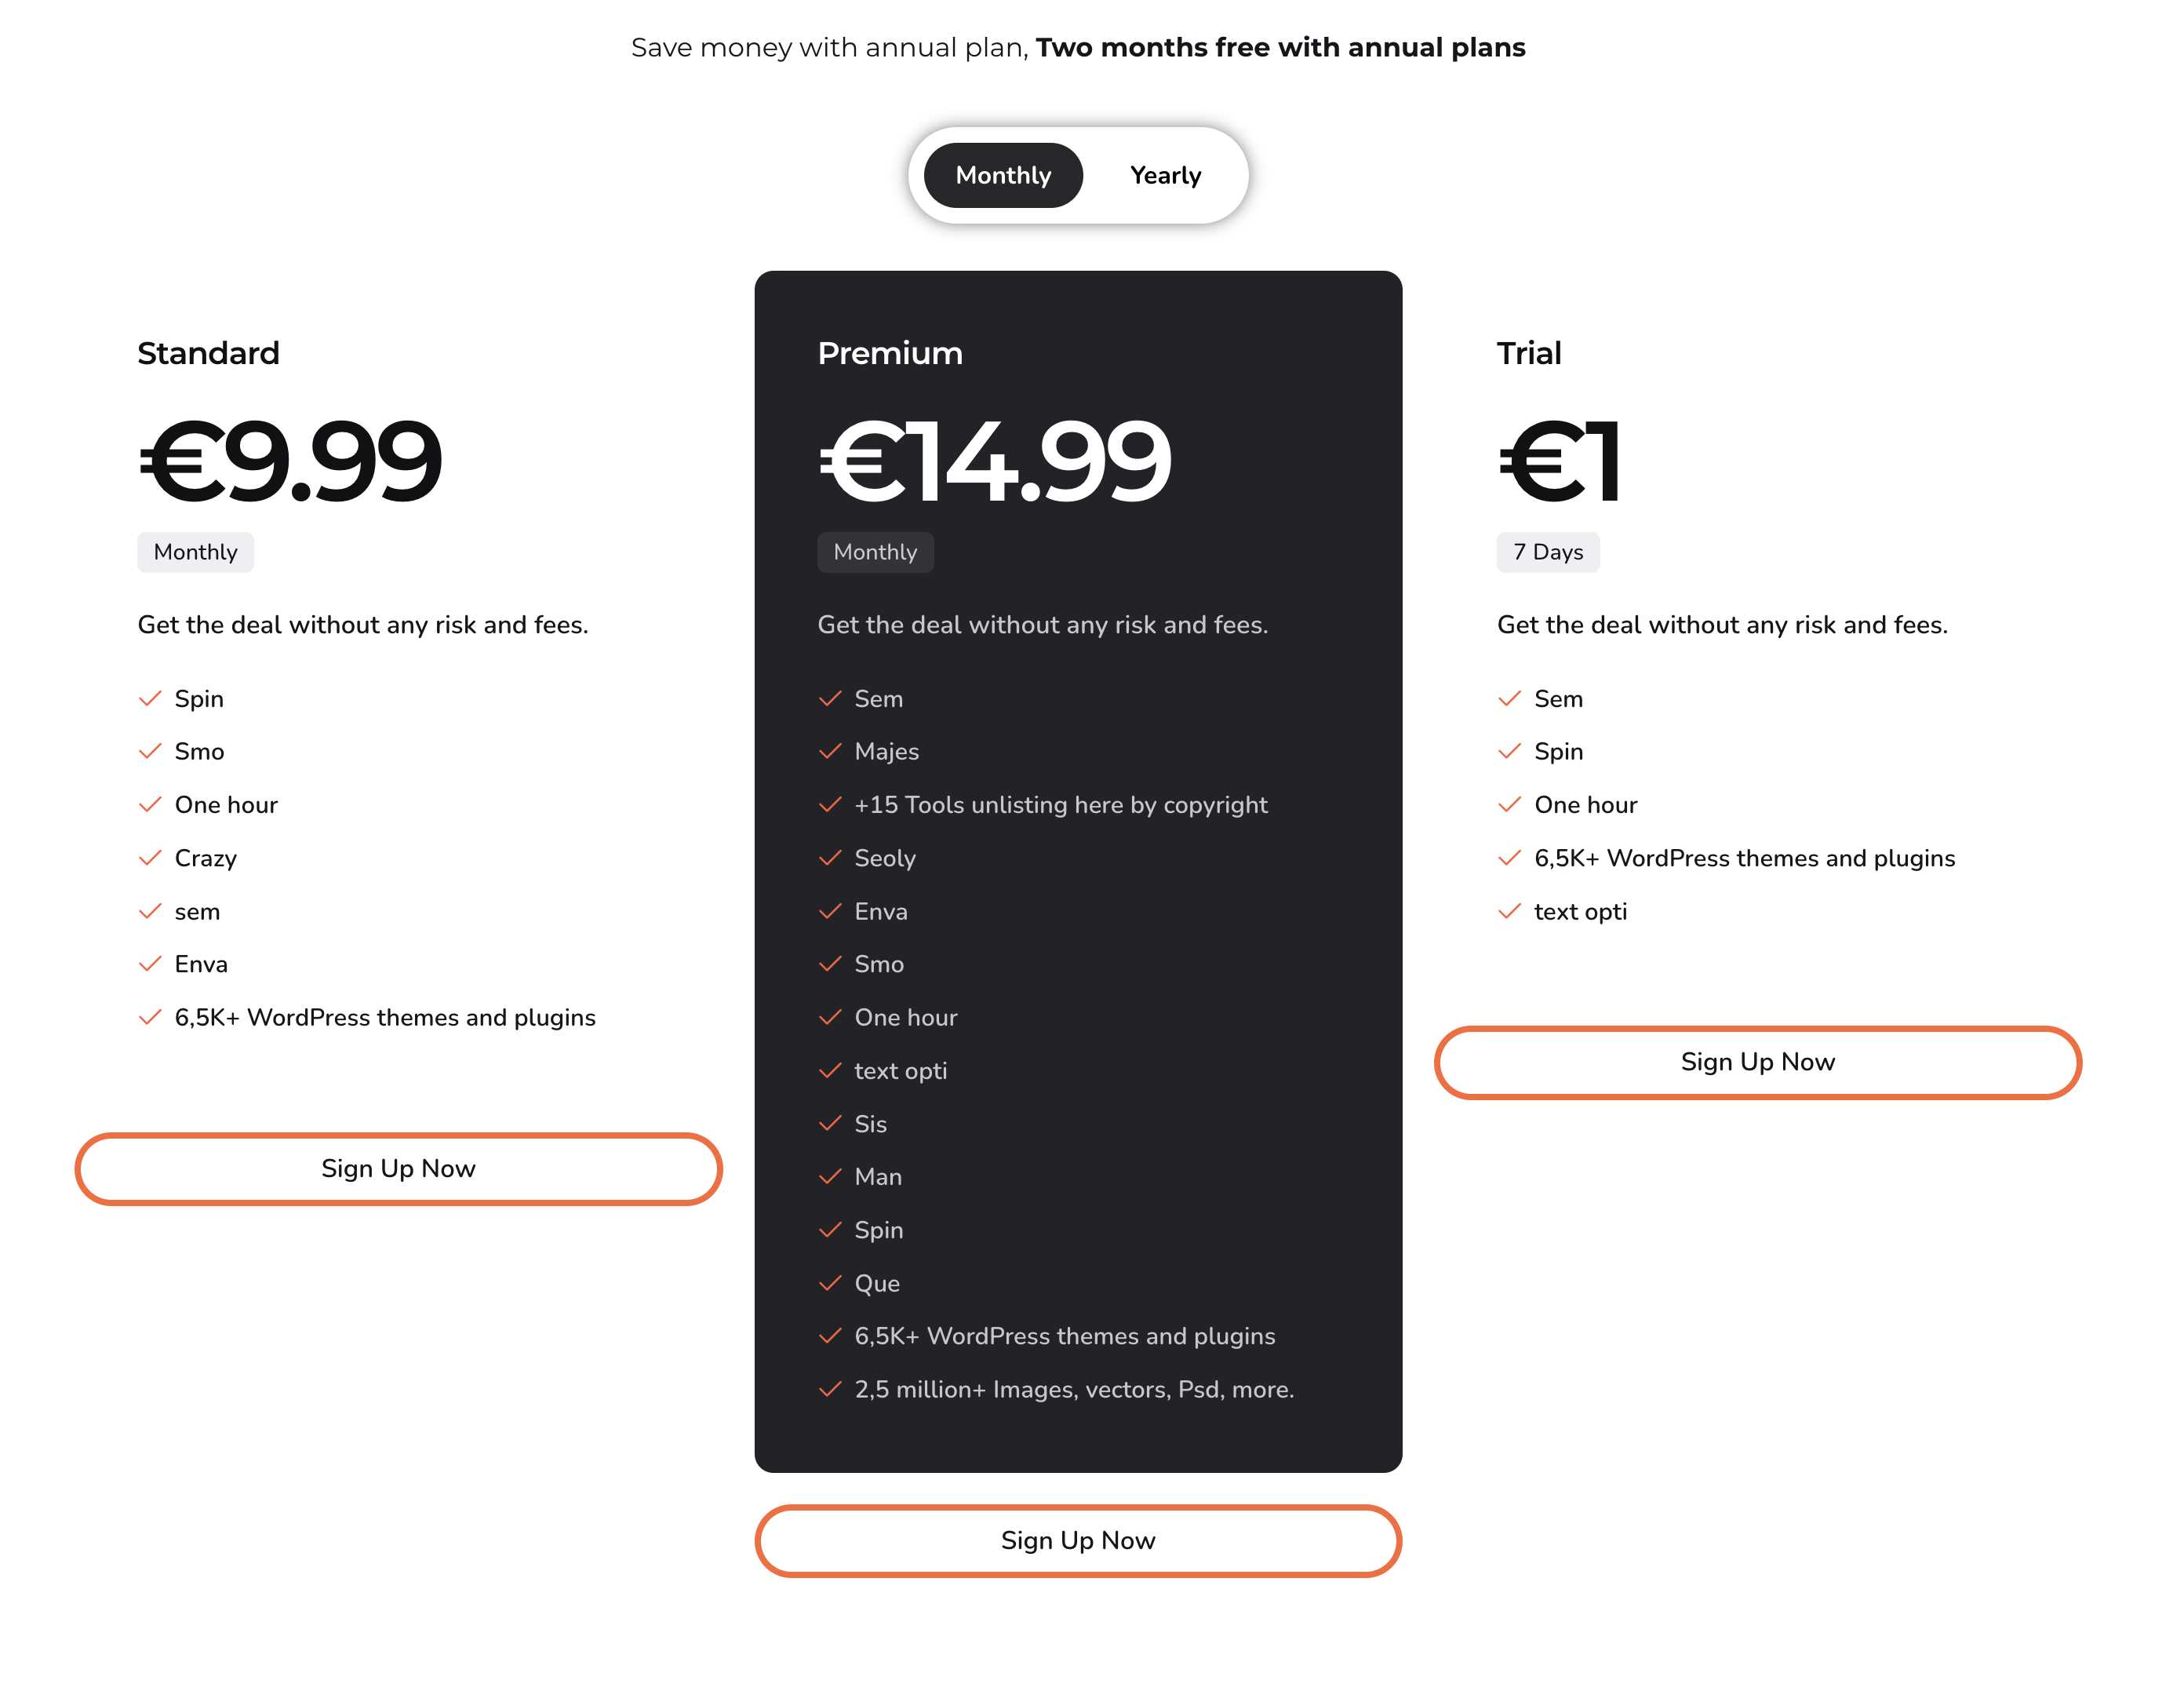Select the Monthly billing option
The width and height of the screenshot is (2184, 1684).
[x=1003, y=176]
